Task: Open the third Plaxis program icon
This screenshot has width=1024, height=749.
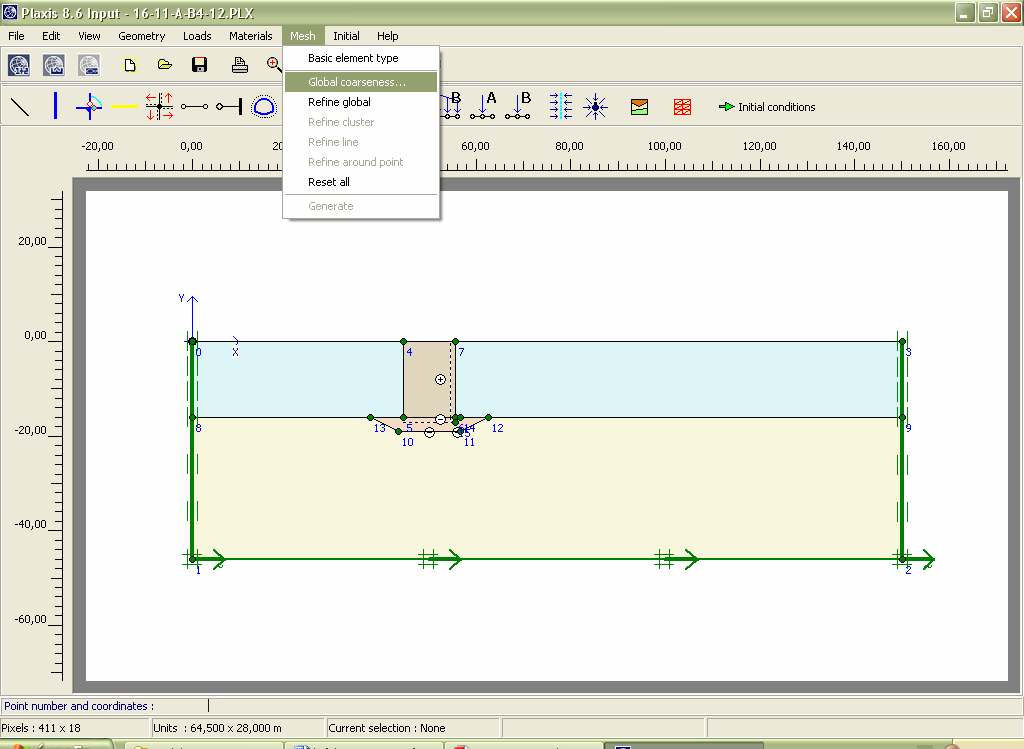Action: point(89,65)
